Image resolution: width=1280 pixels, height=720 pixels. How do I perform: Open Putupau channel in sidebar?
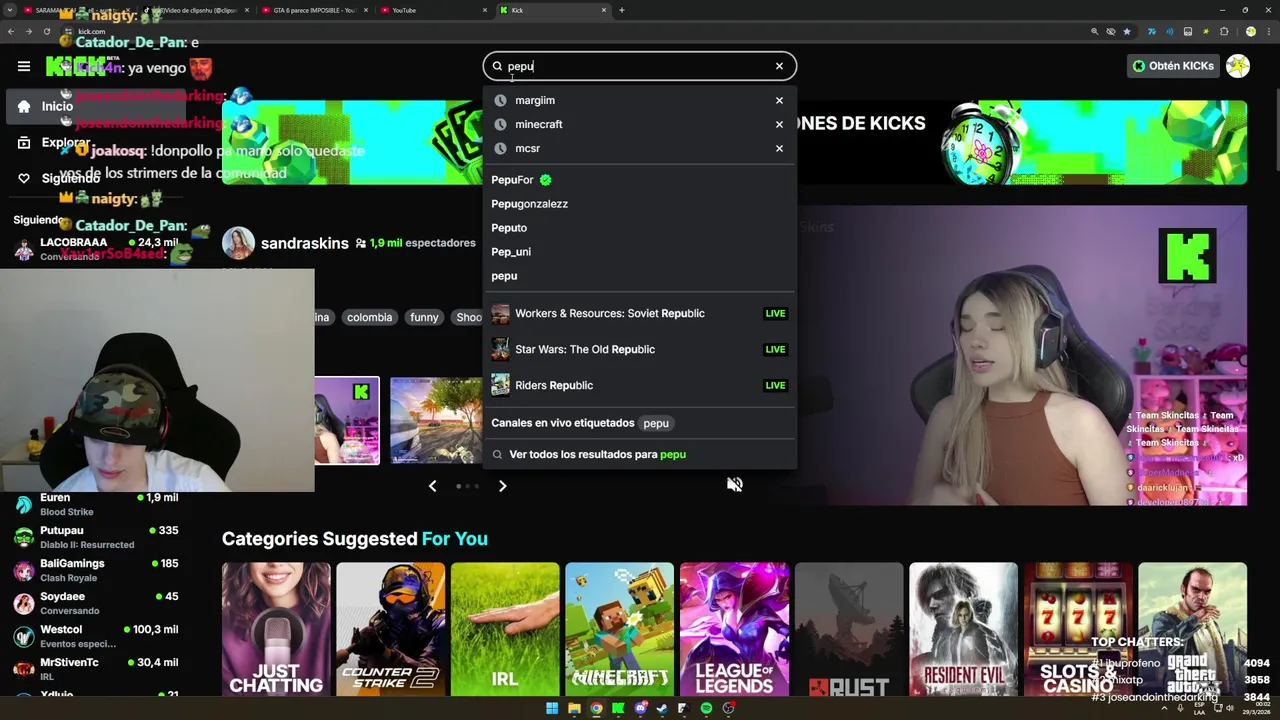96,537
